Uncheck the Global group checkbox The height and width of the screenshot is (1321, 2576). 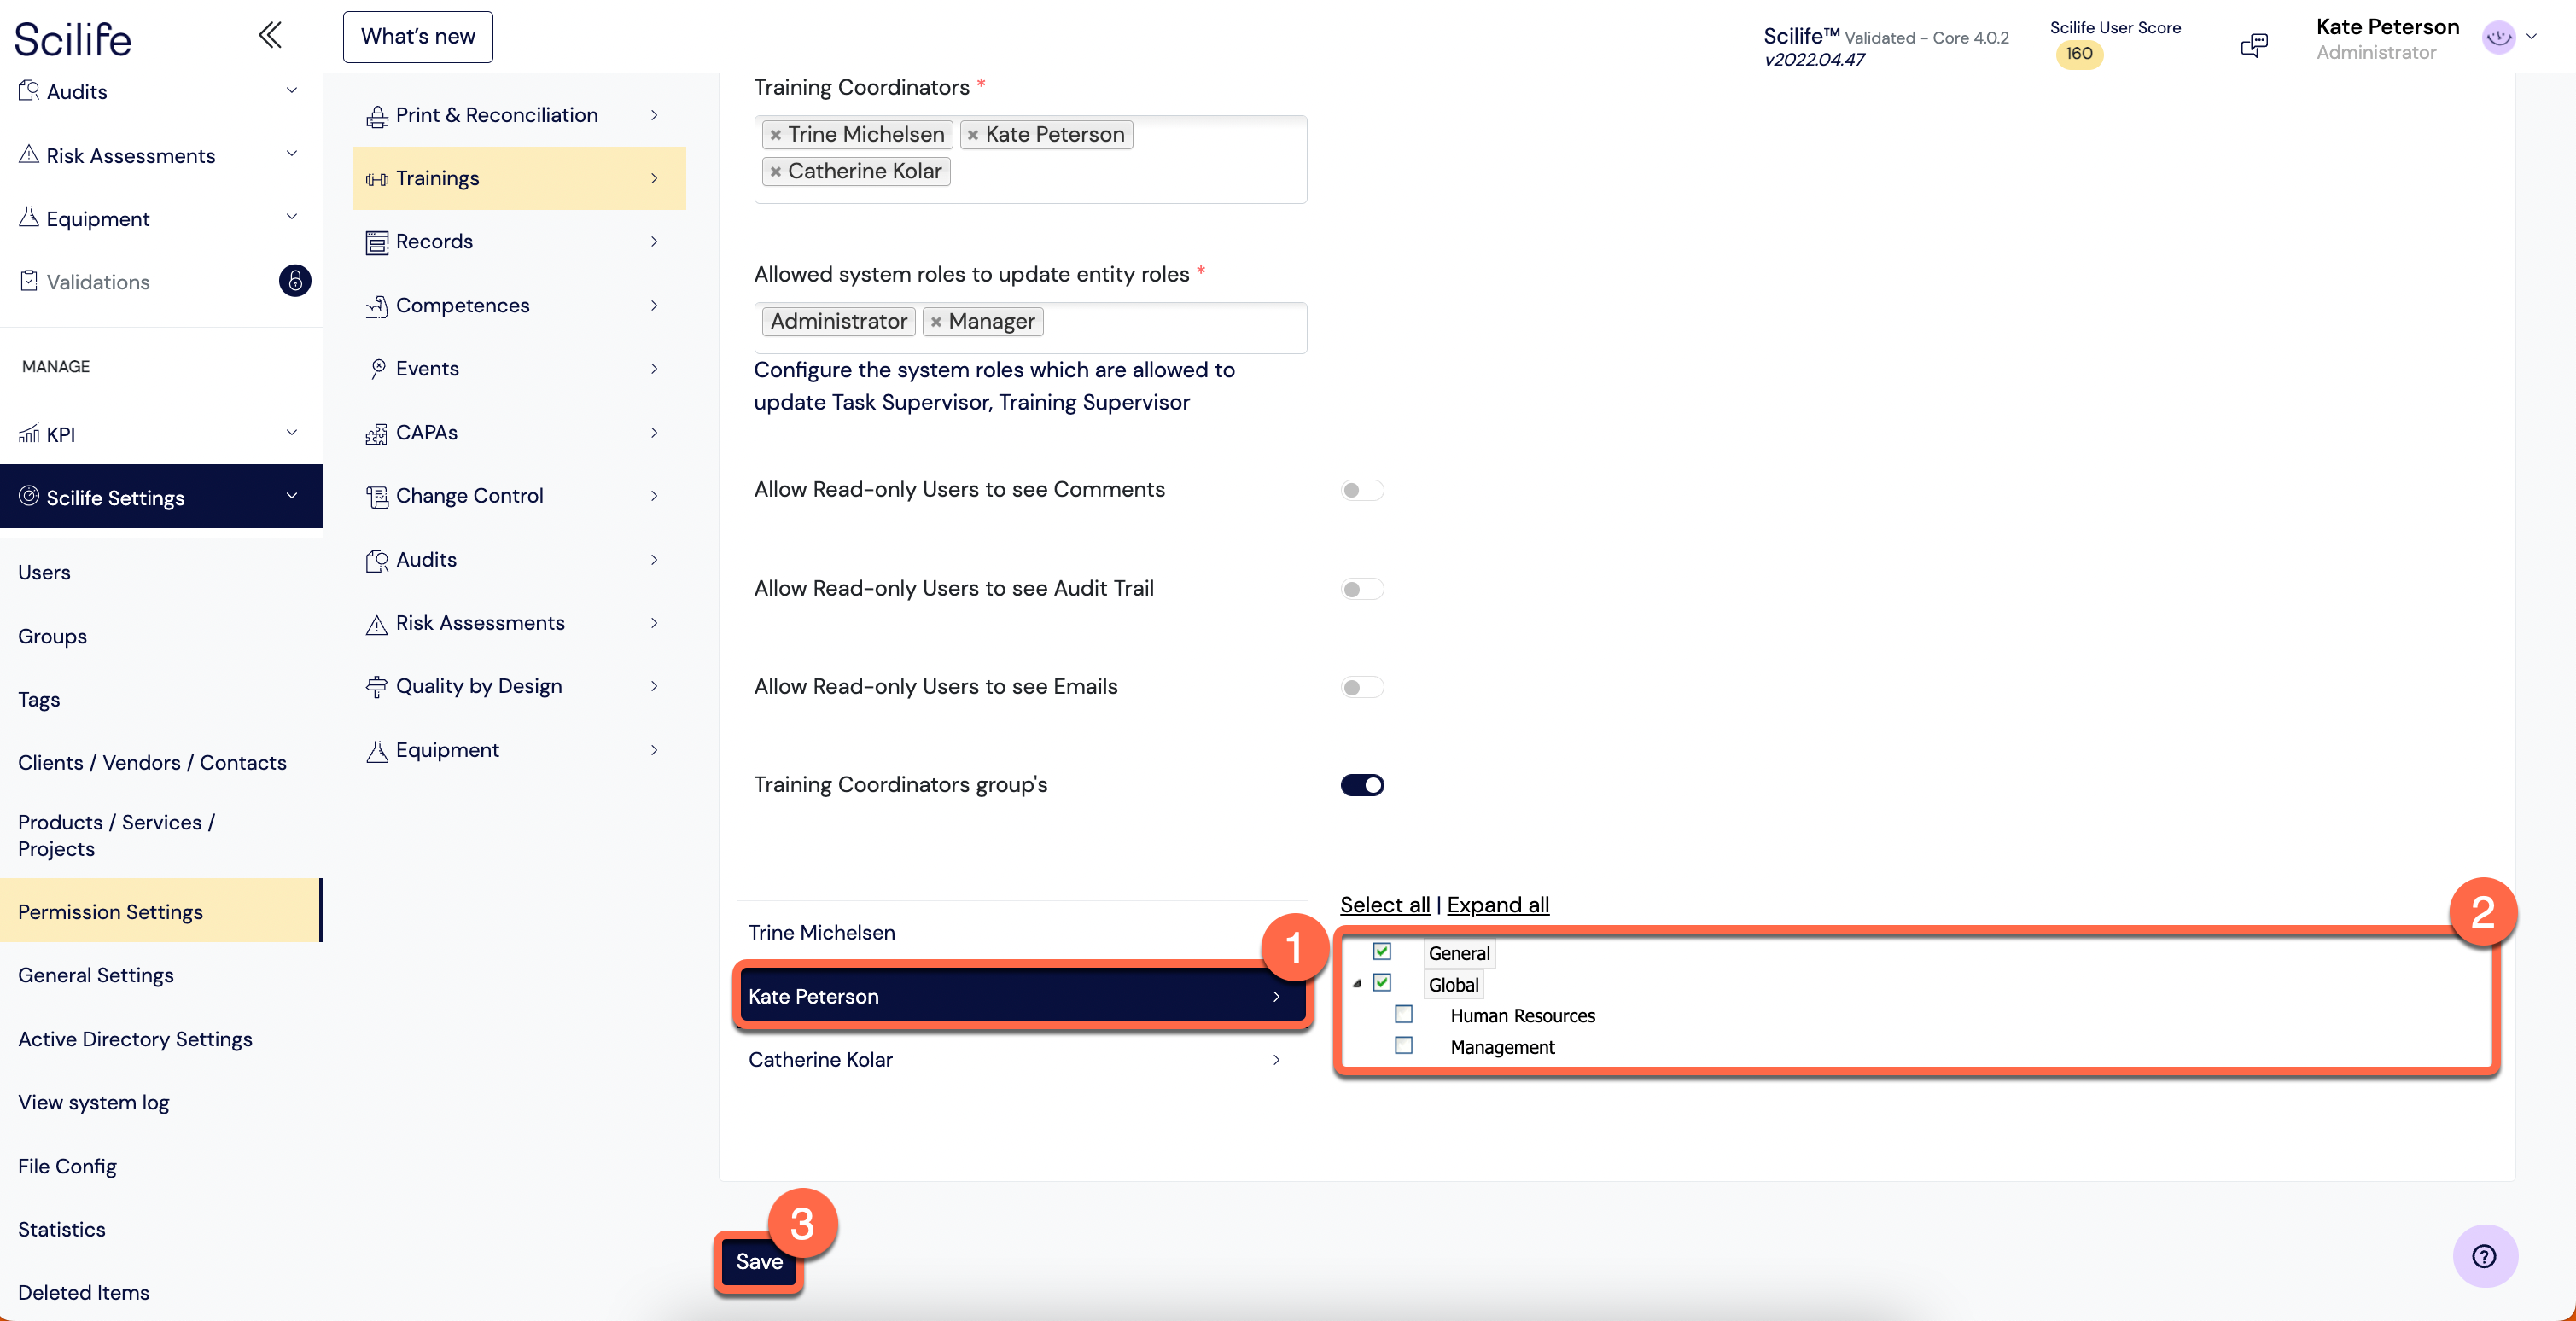coord(1381,982)
